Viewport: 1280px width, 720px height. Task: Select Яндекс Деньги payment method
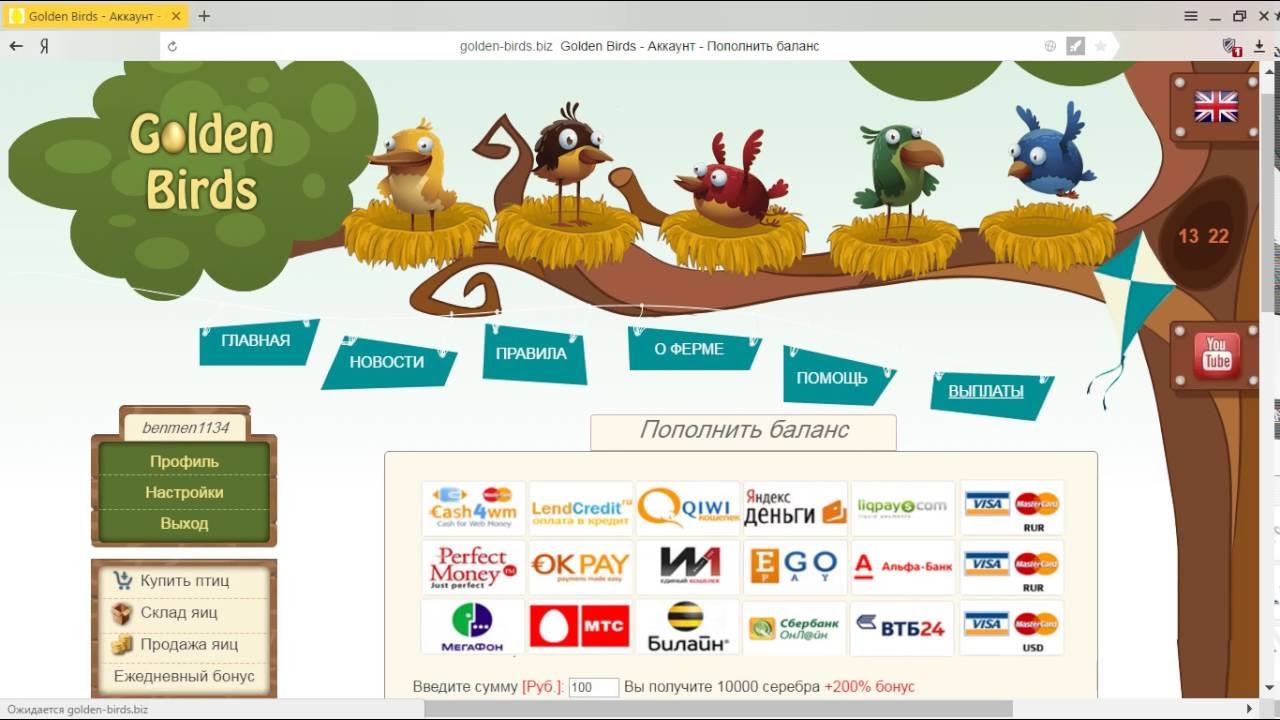[x=795, y=508]
